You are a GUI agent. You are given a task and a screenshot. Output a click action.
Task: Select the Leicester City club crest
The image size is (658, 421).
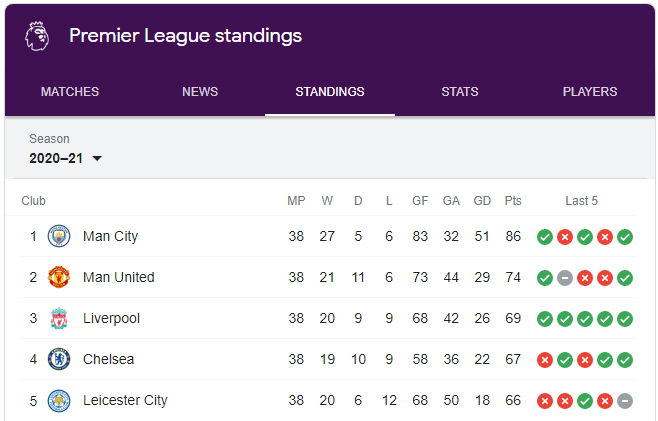point(59,400)
